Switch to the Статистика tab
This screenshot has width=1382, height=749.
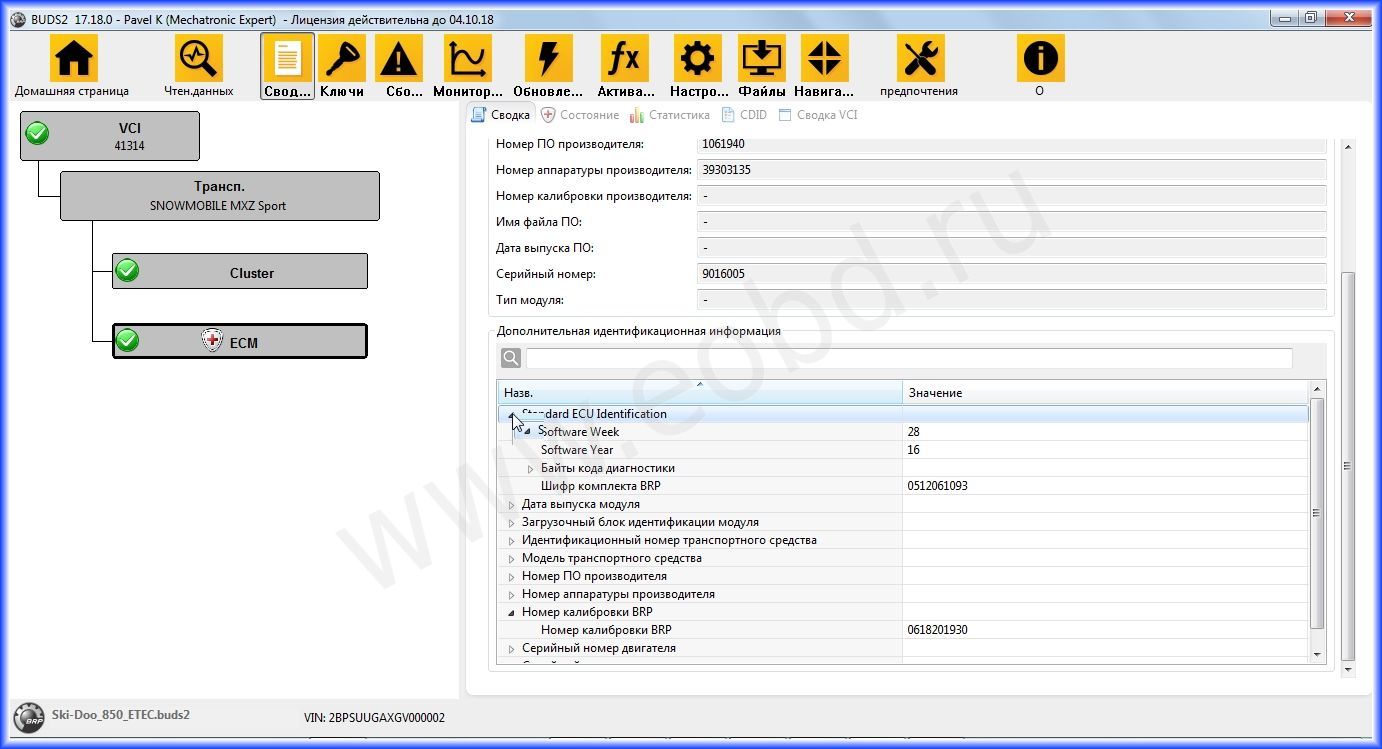(x=670, y=115)
